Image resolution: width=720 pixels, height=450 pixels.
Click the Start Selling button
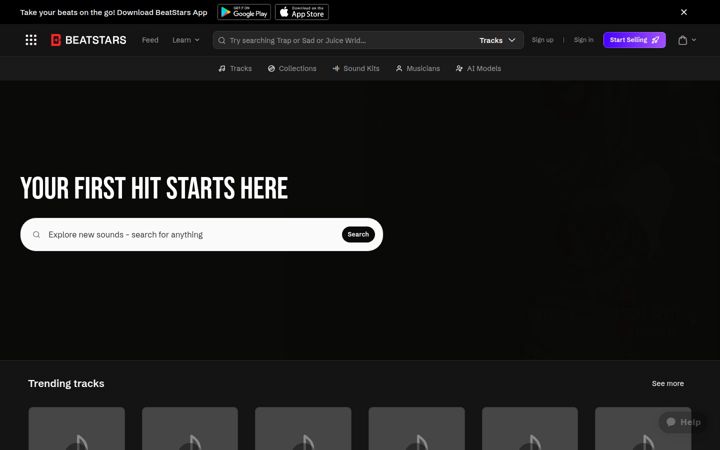tap(634, 40)
